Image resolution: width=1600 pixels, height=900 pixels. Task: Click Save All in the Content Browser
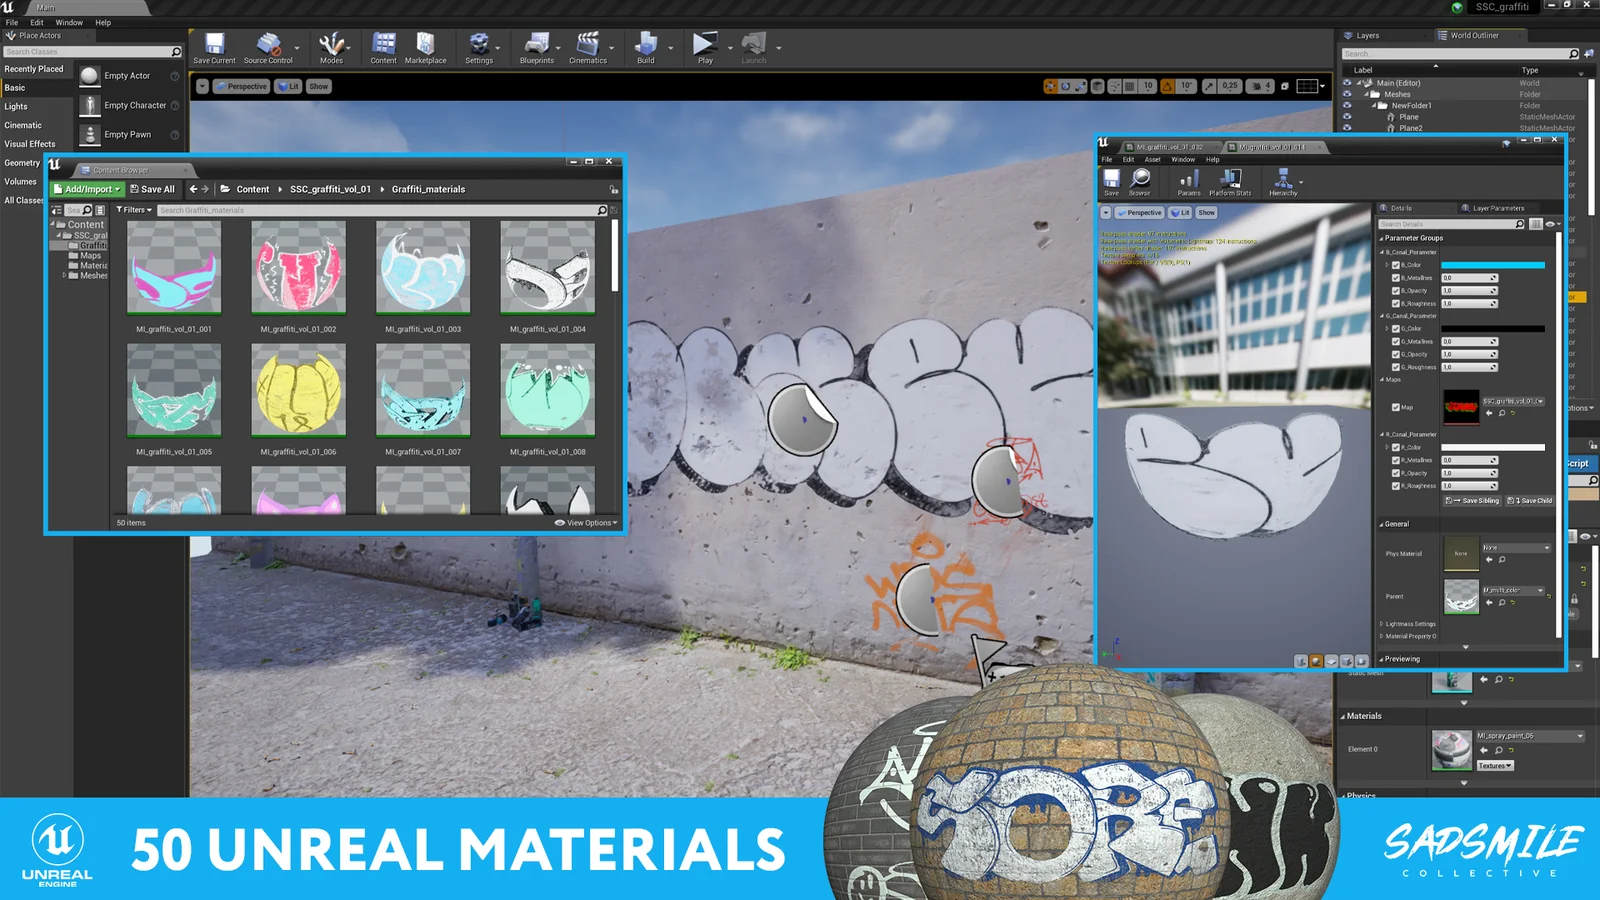point(152,189)
